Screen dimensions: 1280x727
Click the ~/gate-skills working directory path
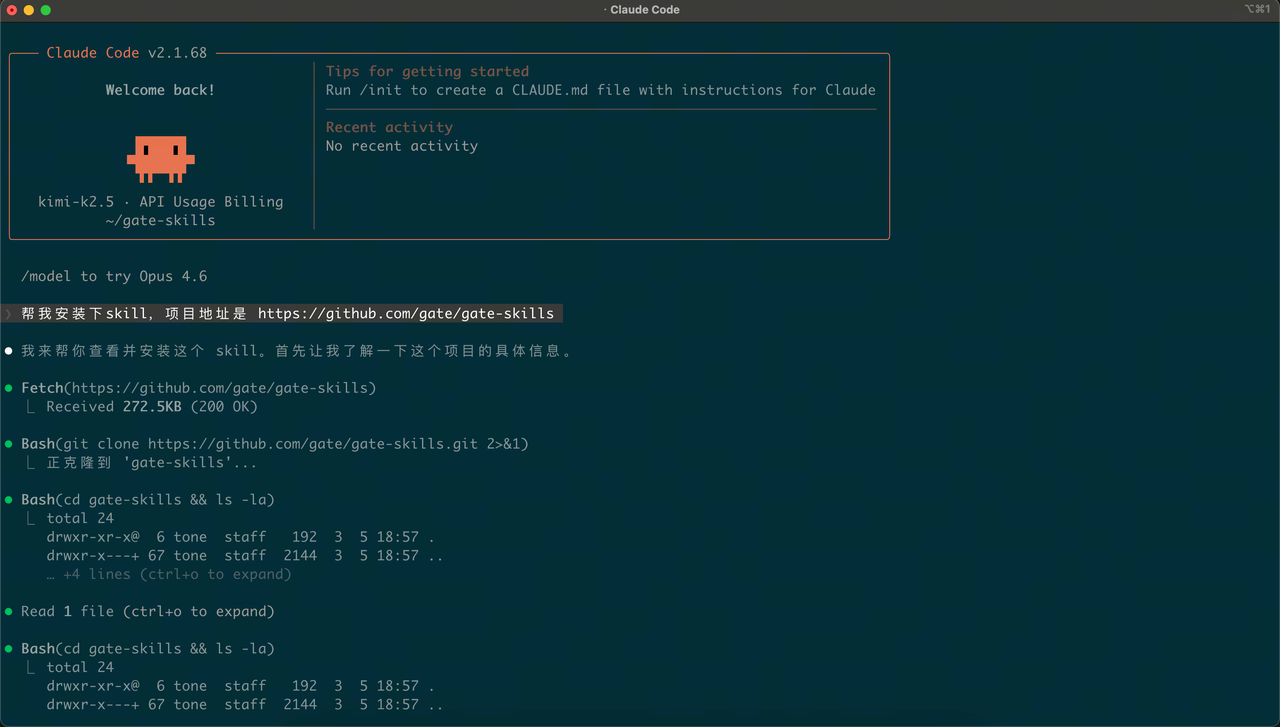click(x=160, y=221)
